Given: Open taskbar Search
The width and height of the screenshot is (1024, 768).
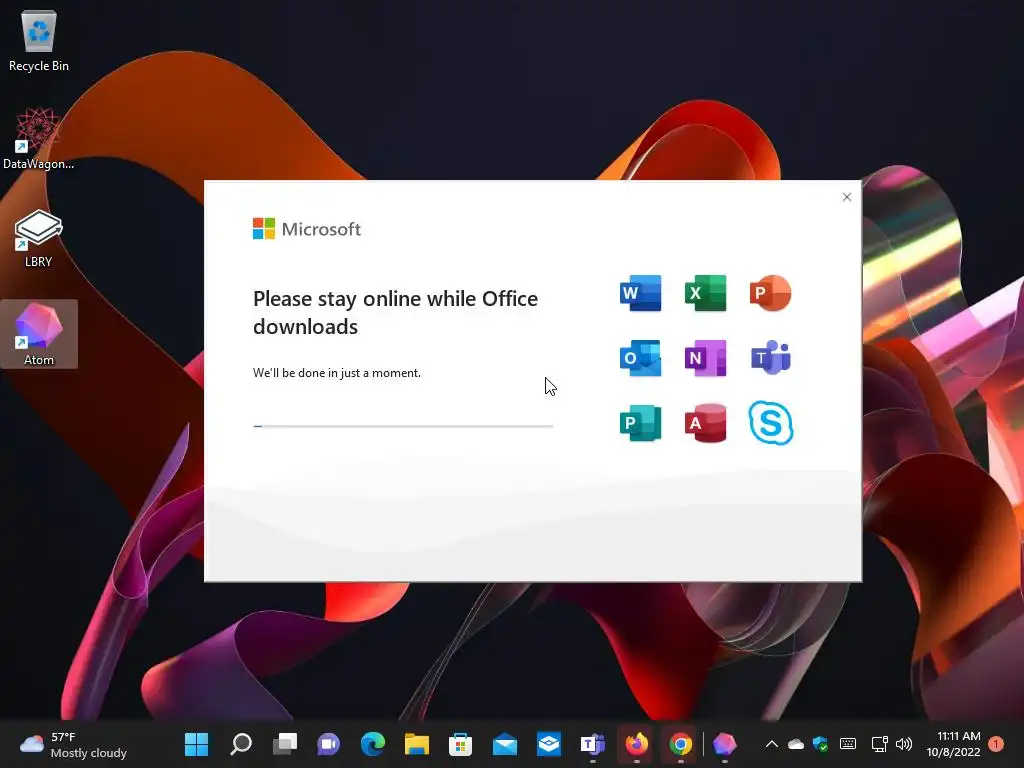Looking at the screenshot, I should [x=240, y=744].
